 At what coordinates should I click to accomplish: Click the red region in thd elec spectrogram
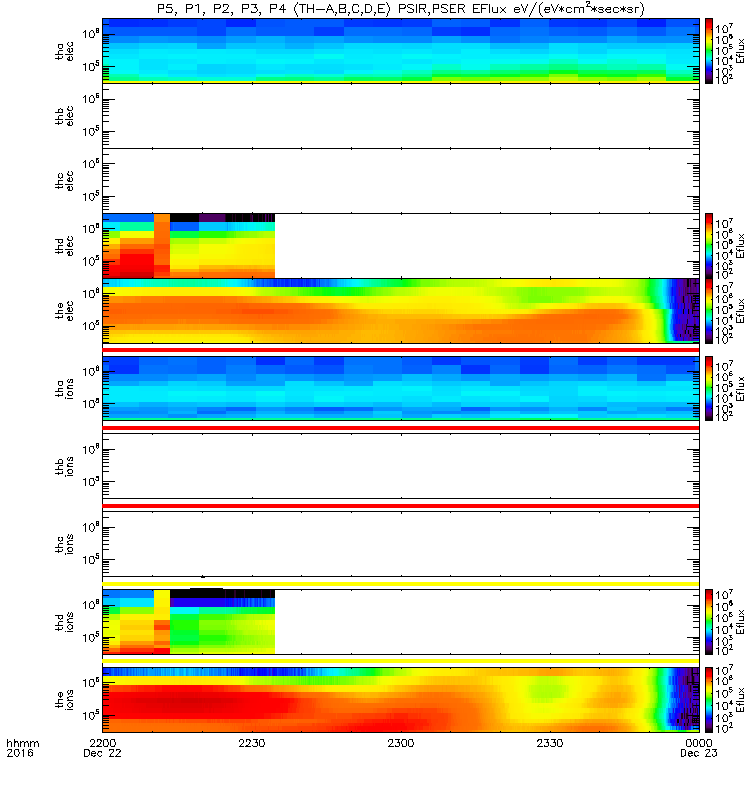[135, 265]
